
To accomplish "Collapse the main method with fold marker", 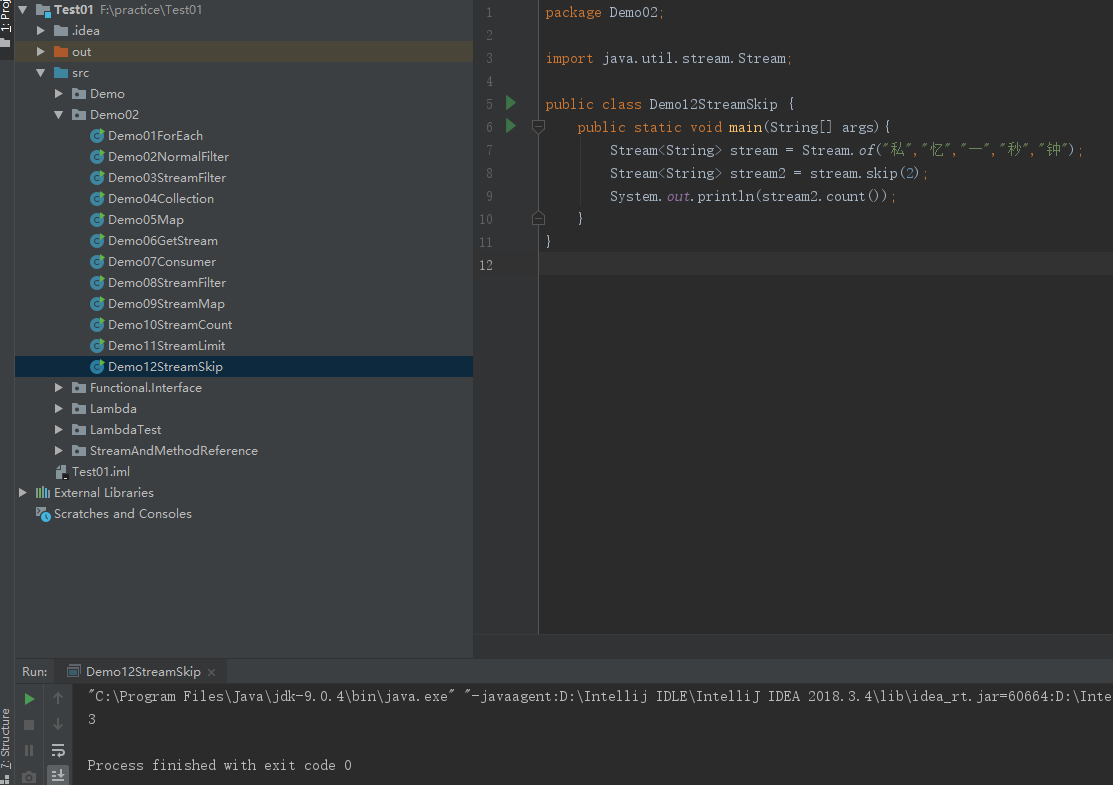I will pyautogui.click(x=538, y=127).
